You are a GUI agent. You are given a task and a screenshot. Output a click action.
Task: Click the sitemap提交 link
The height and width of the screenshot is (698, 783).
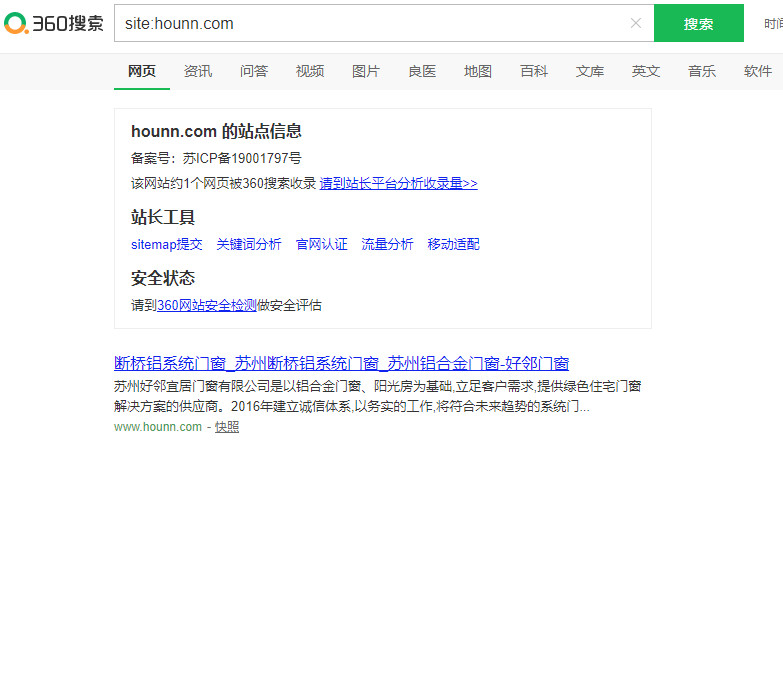[167, 244]
